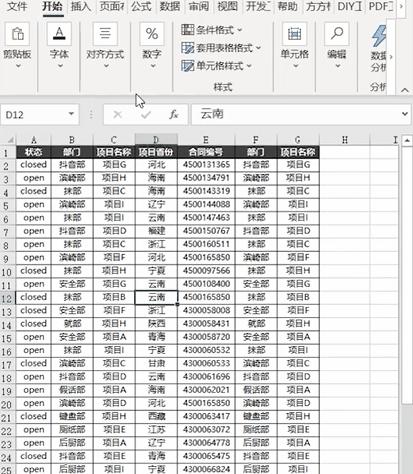The width and height of the screenshot is (413, 474).
Task: Open the 文件 tab
Action: click(17, 6)
